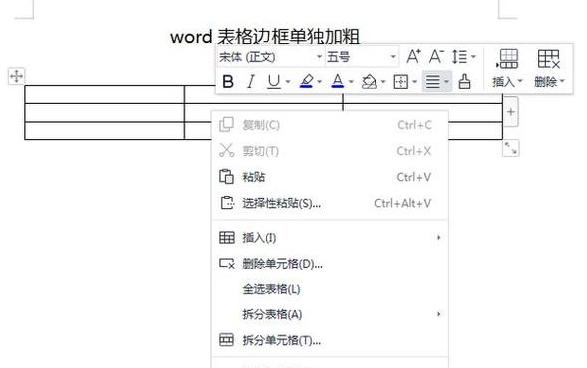The image size is (587, 368).
Task: Select the format painter brush
Action: point(465,81)
